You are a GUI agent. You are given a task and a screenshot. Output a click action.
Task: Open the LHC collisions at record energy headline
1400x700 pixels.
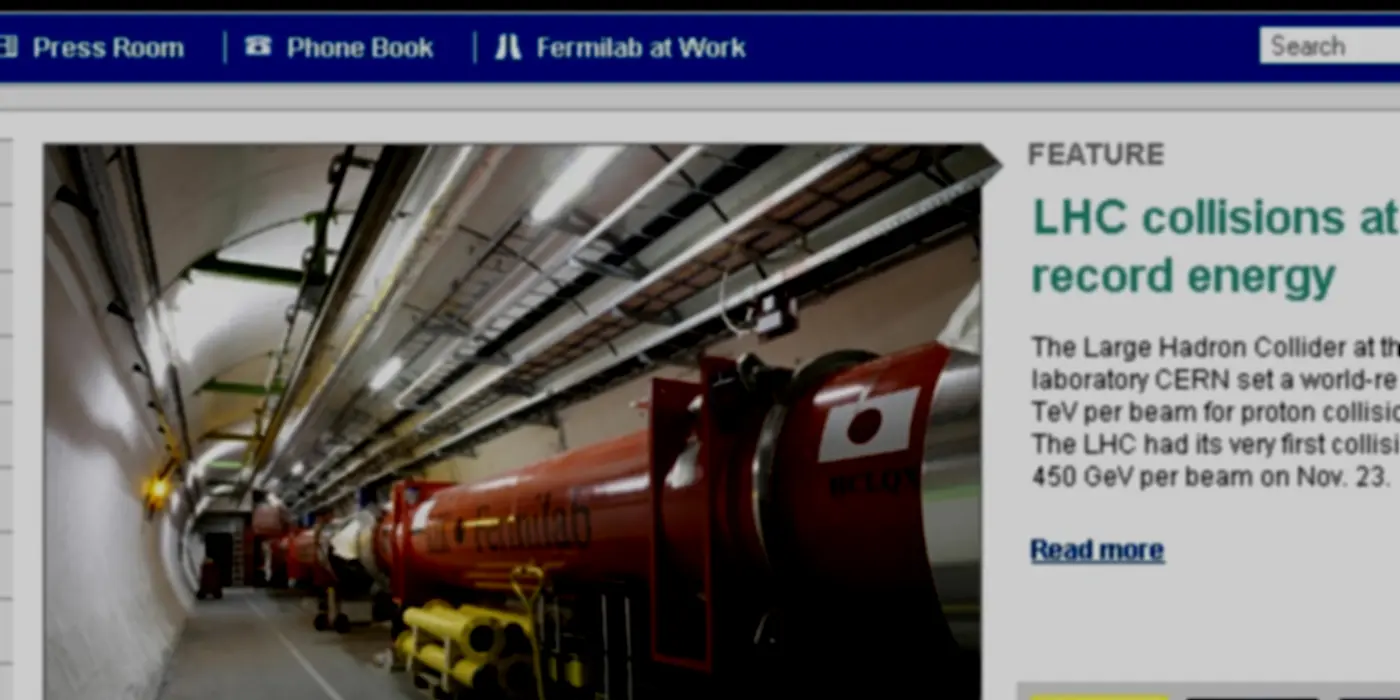(1215, 246)
